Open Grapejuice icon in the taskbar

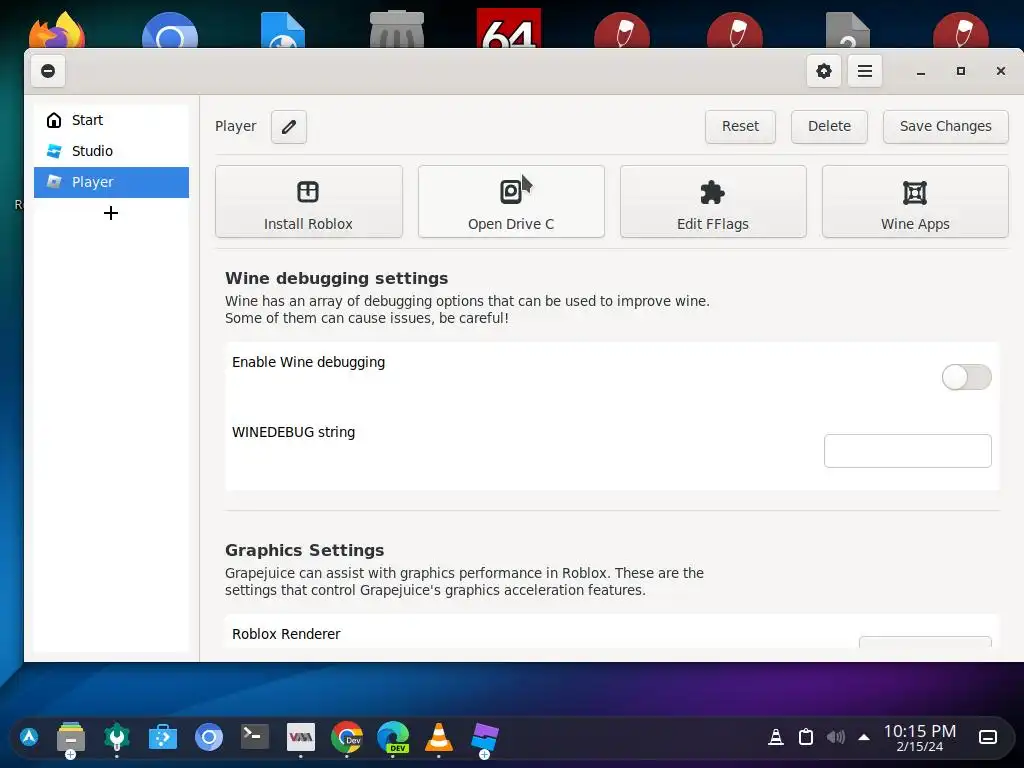pos(485,738)
